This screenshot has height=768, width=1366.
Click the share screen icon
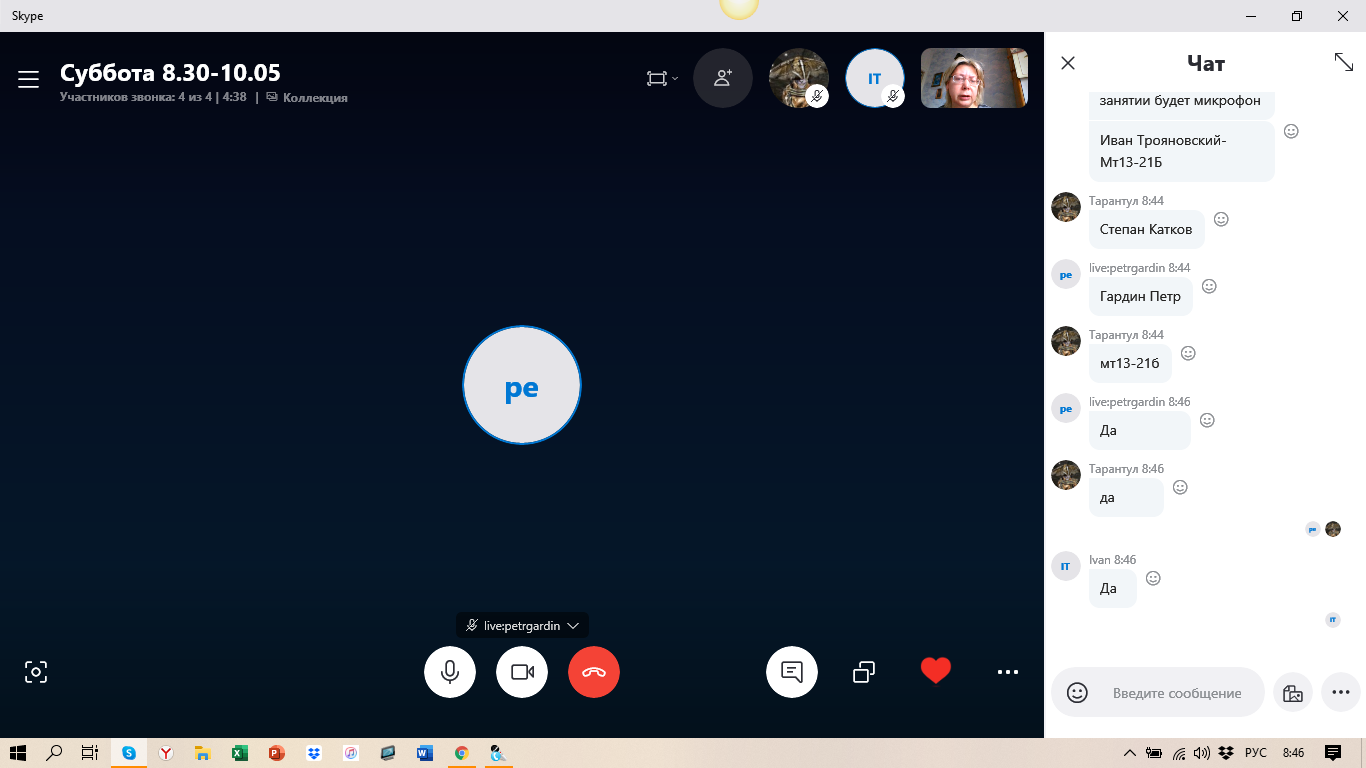pos(864,672)
